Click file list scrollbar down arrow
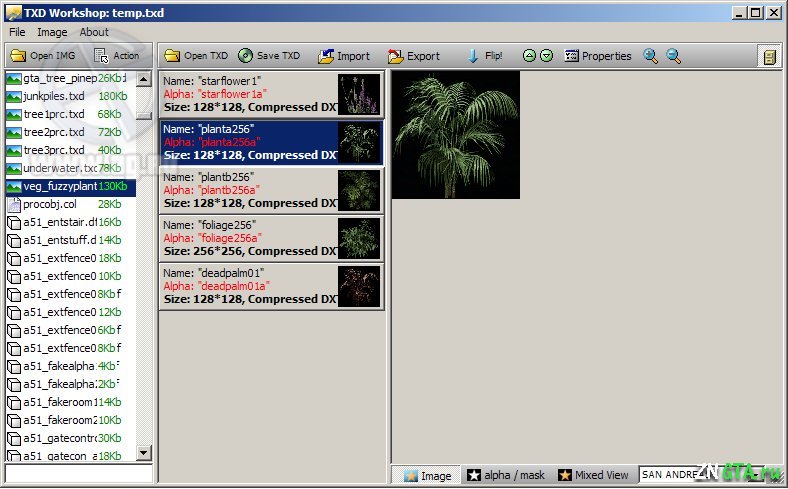This screenshot has height=489, width=788. point(144,453)
